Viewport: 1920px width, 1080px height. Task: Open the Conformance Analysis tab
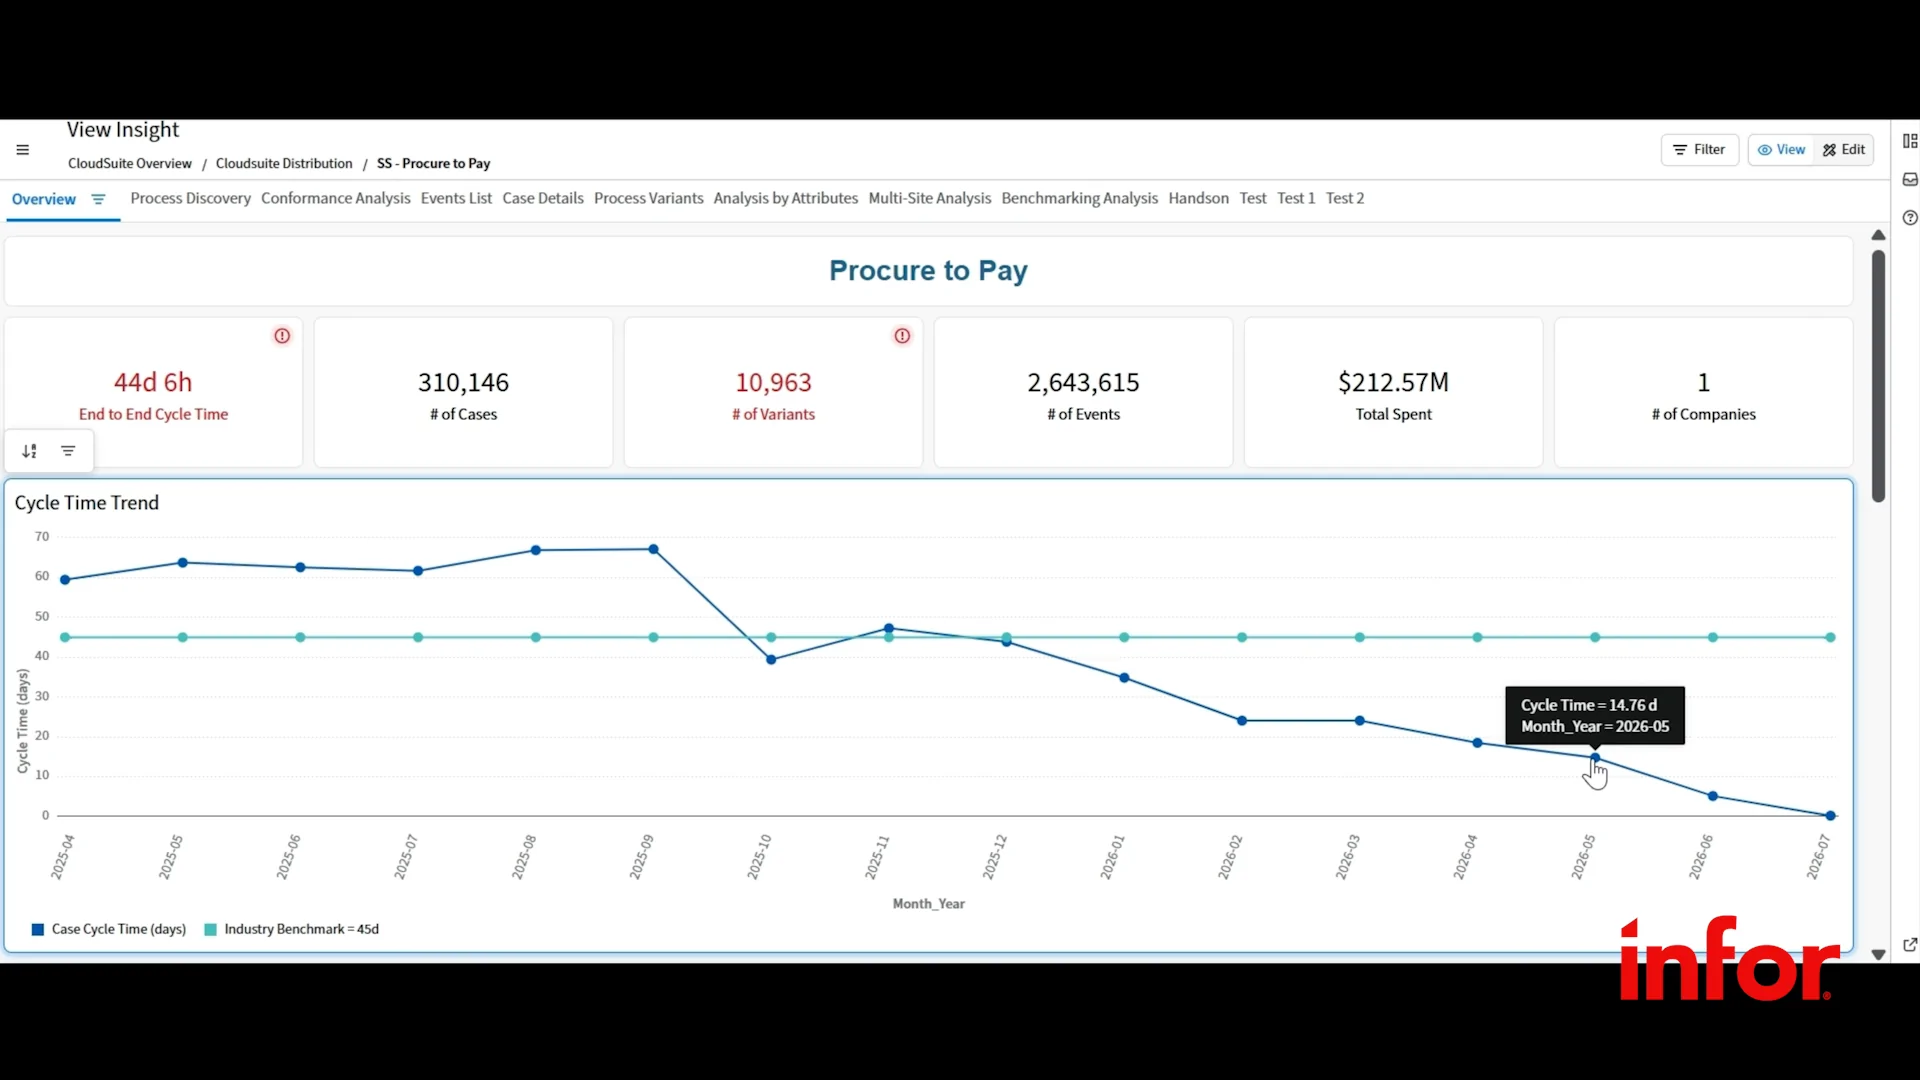coord(335,198)
